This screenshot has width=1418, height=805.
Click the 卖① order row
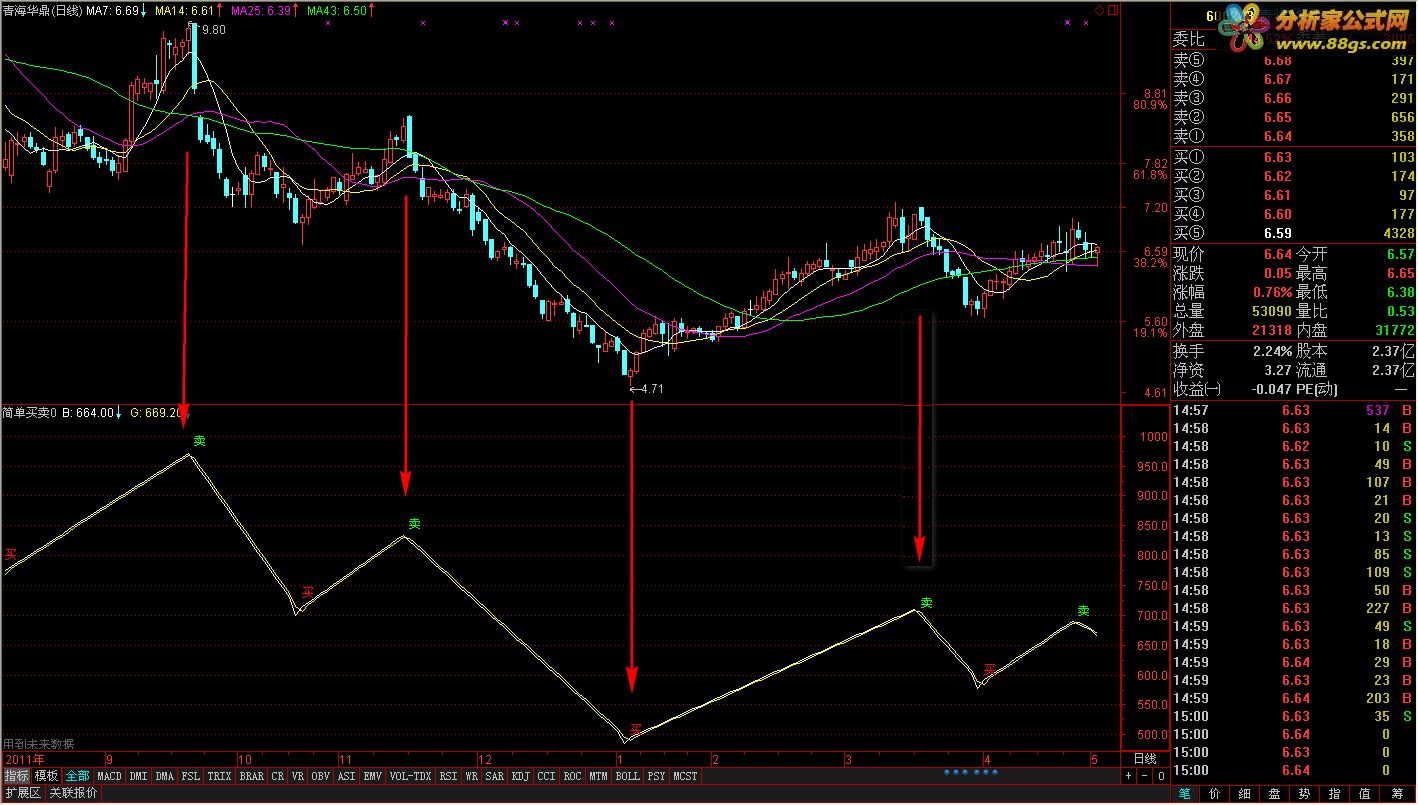[x=1294, y=136]
